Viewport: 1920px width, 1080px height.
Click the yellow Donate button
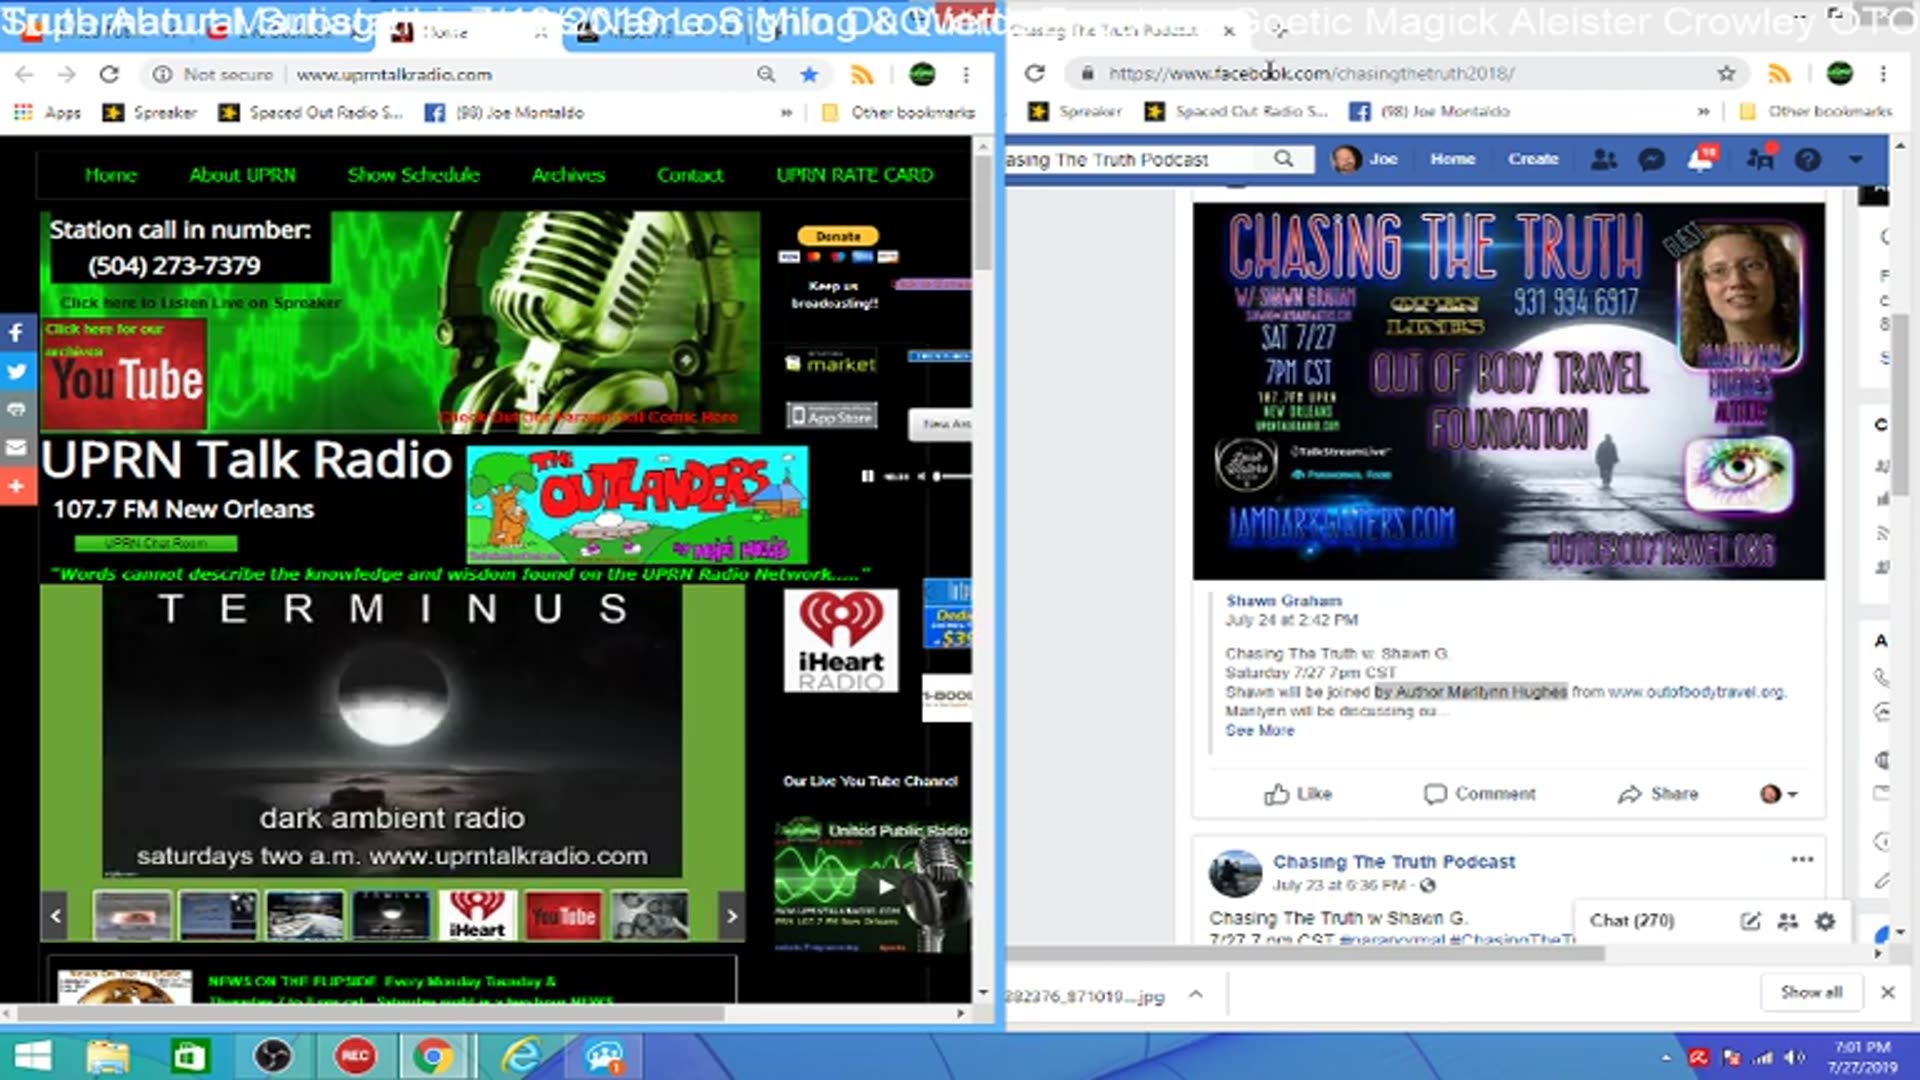[x=838, y=237]
